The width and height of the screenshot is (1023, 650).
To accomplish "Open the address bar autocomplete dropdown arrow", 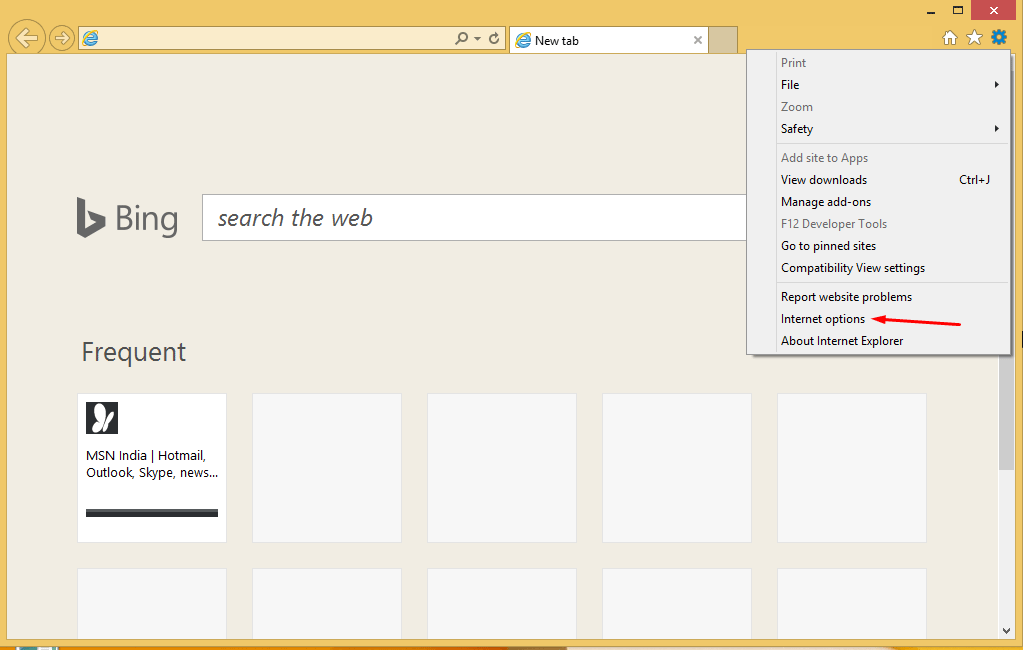I will (478, 39).
